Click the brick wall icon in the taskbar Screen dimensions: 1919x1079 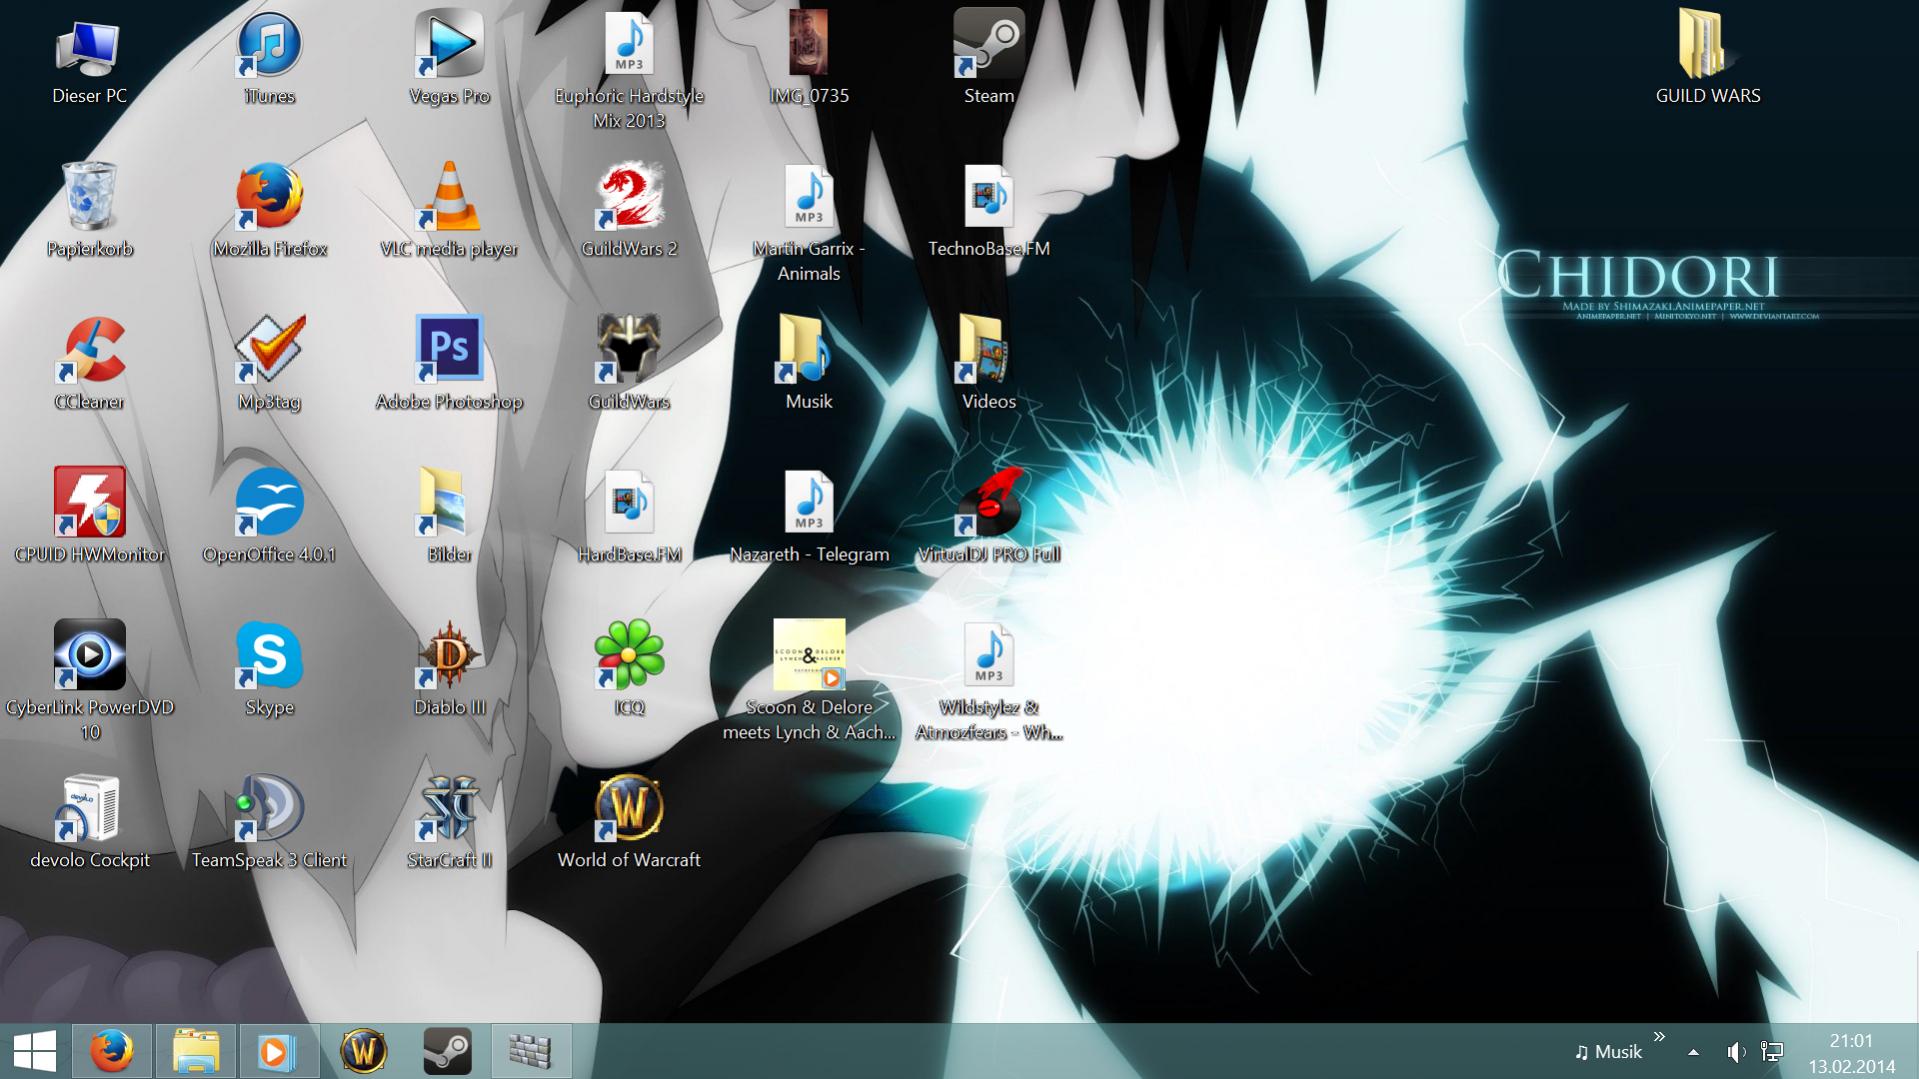point(532,1051)
